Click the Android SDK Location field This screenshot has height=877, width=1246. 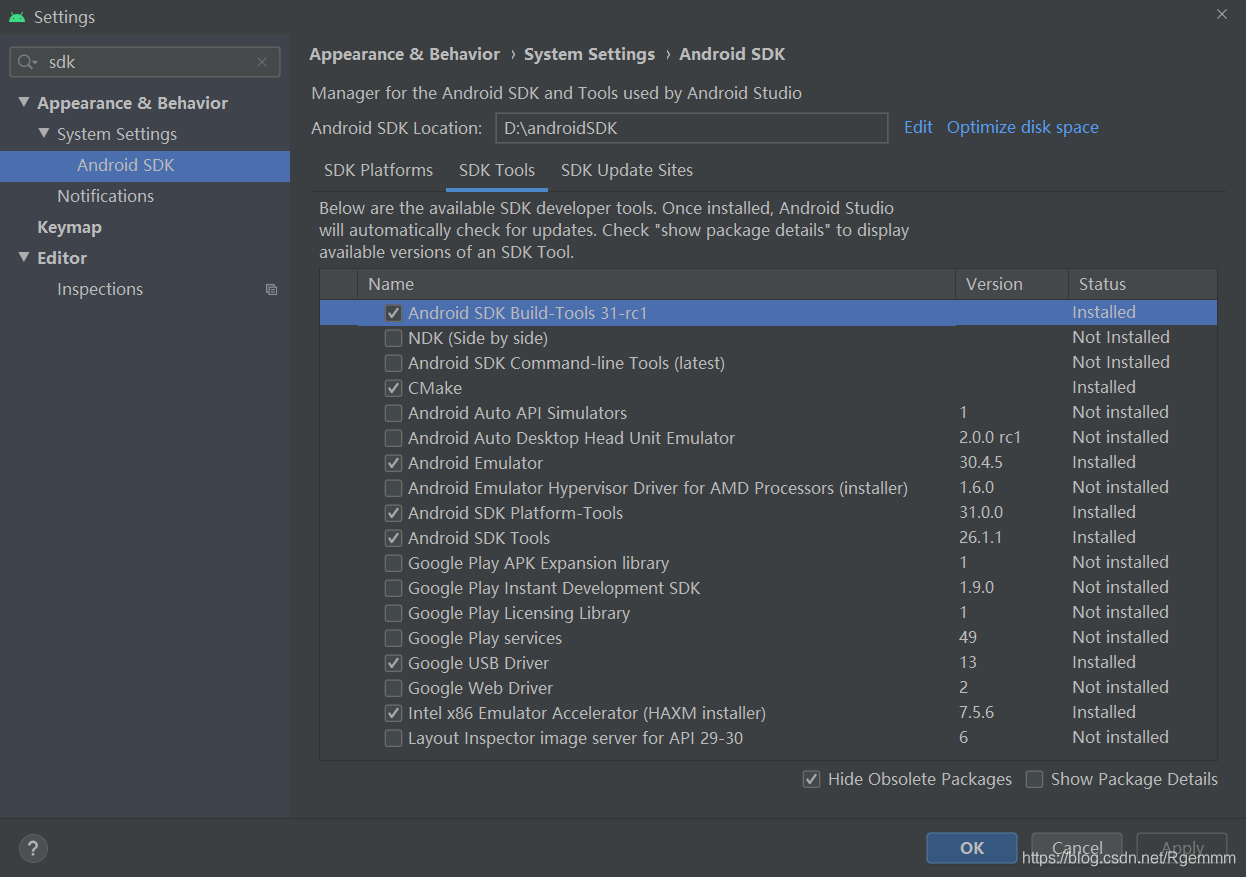pyautogui.click(x=692, y=128)
